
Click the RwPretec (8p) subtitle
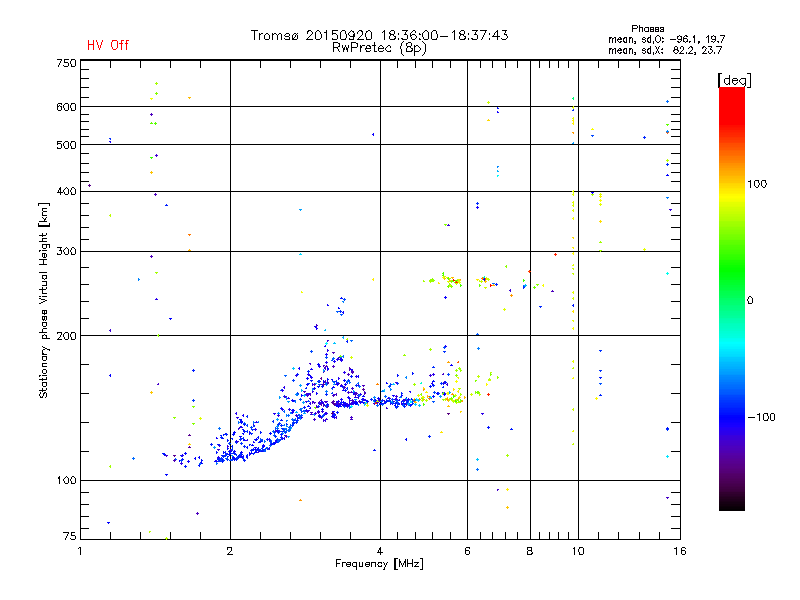tap(379, 48)
